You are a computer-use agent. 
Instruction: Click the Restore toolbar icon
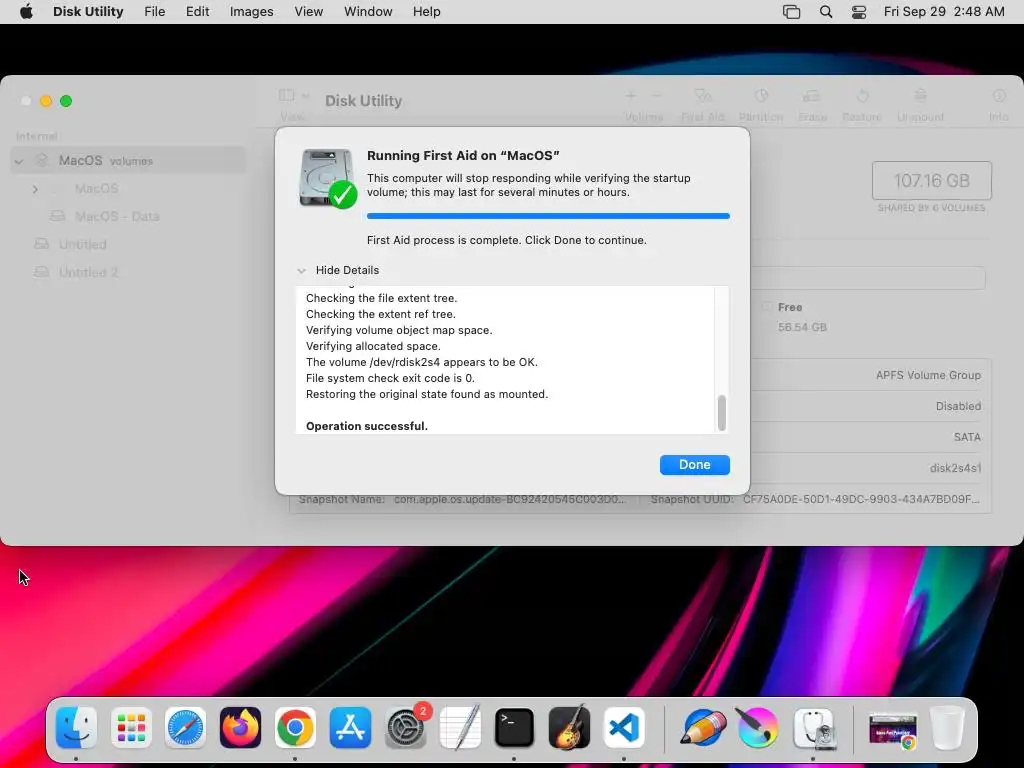pos(862,96)
